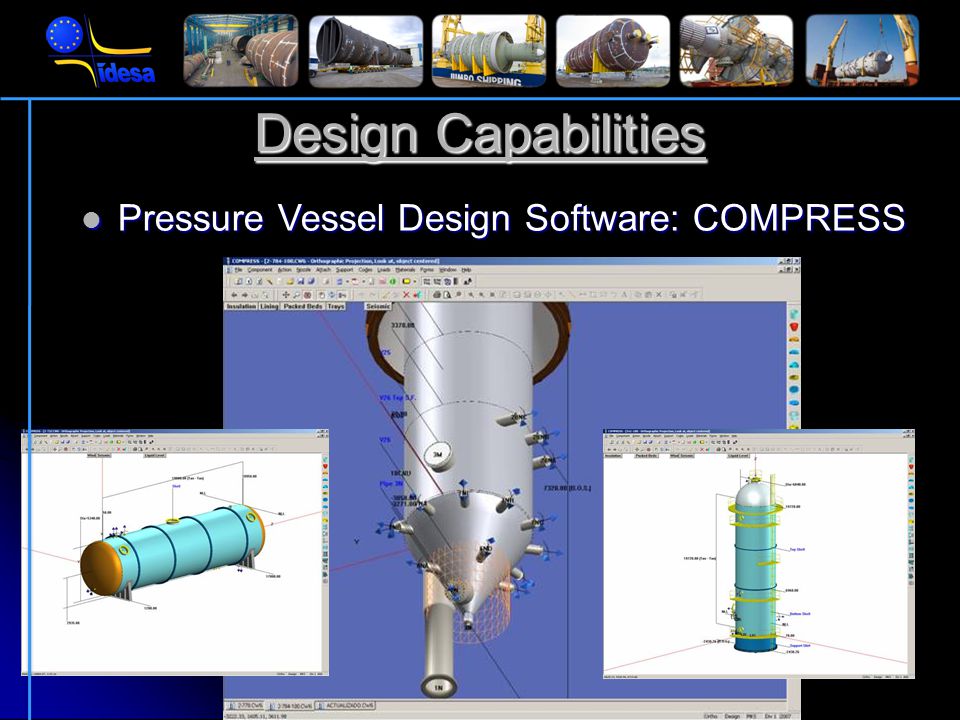Open the factory workshop photo thumbnail
The image size is (960, 720).
click(241, 50)
